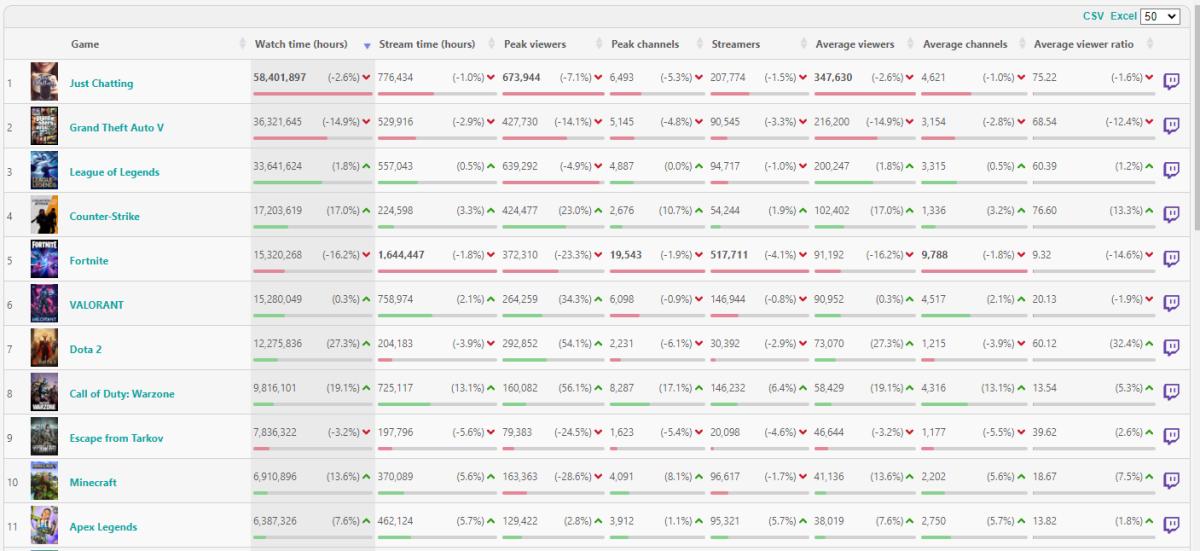1200x551 pixels.
Task: Open the Counter-Strike Twitch icon
Action: (1172, 215)
